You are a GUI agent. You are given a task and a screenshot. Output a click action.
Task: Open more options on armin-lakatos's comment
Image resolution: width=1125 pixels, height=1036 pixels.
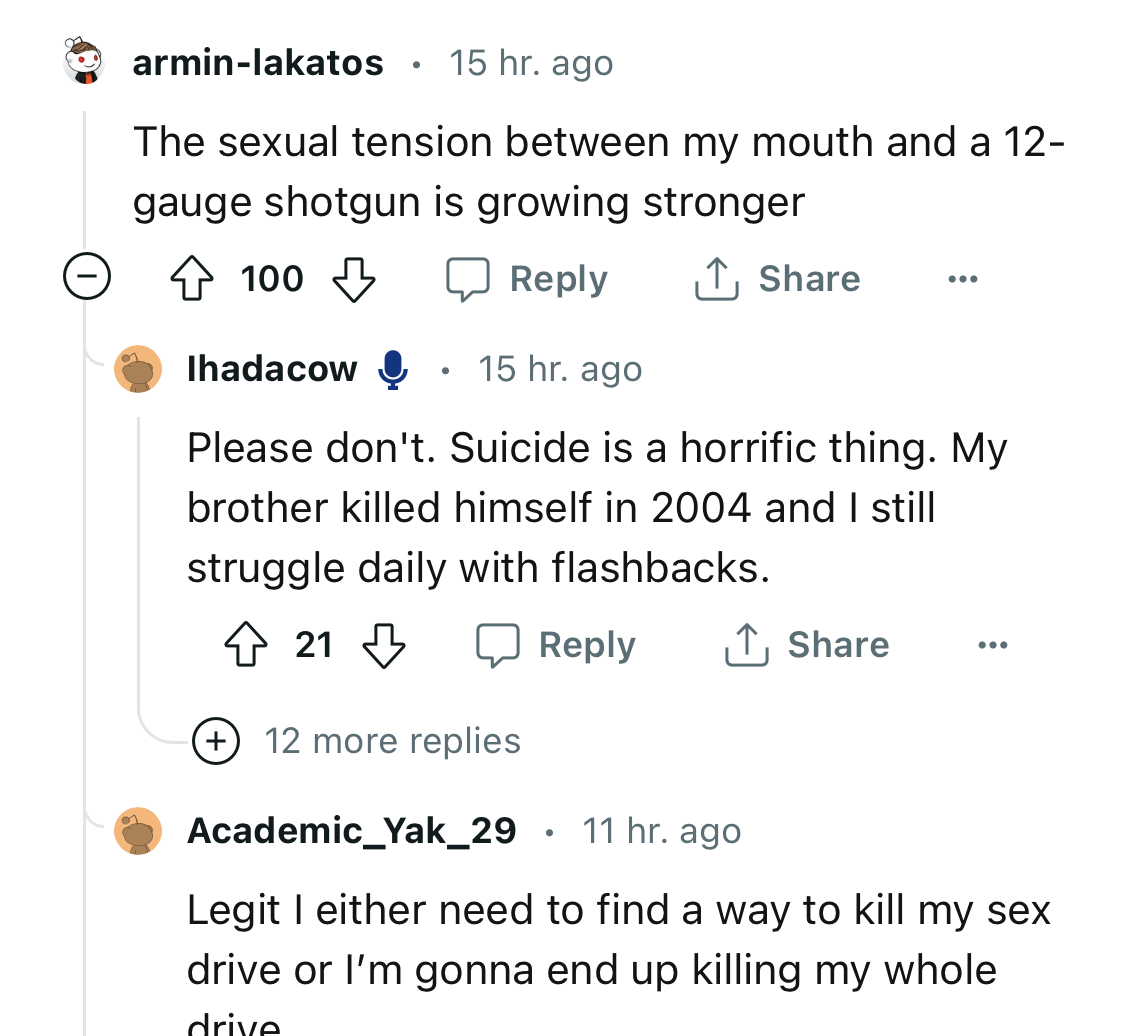click(962, 279)
